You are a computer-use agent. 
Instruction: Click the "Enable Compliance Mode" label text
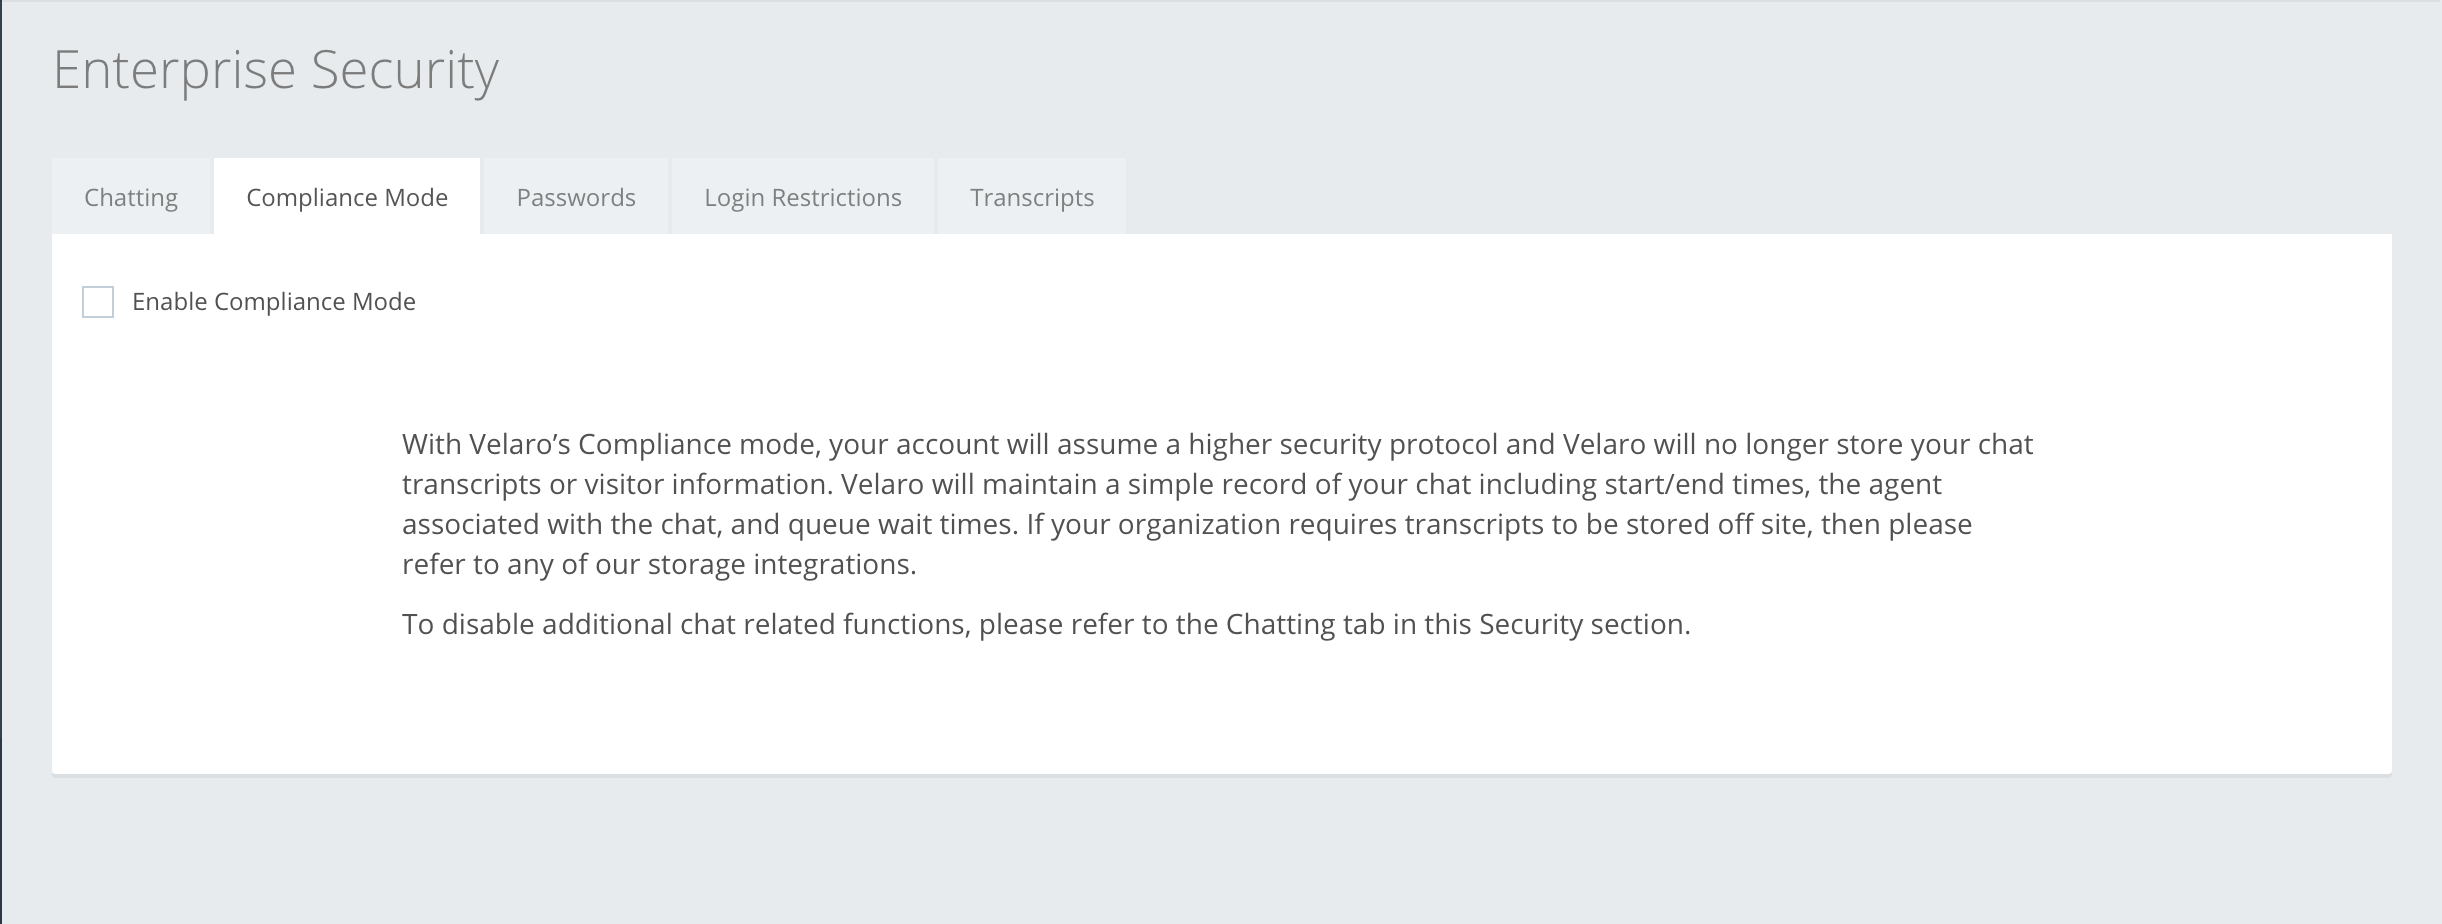click(273, 302)
